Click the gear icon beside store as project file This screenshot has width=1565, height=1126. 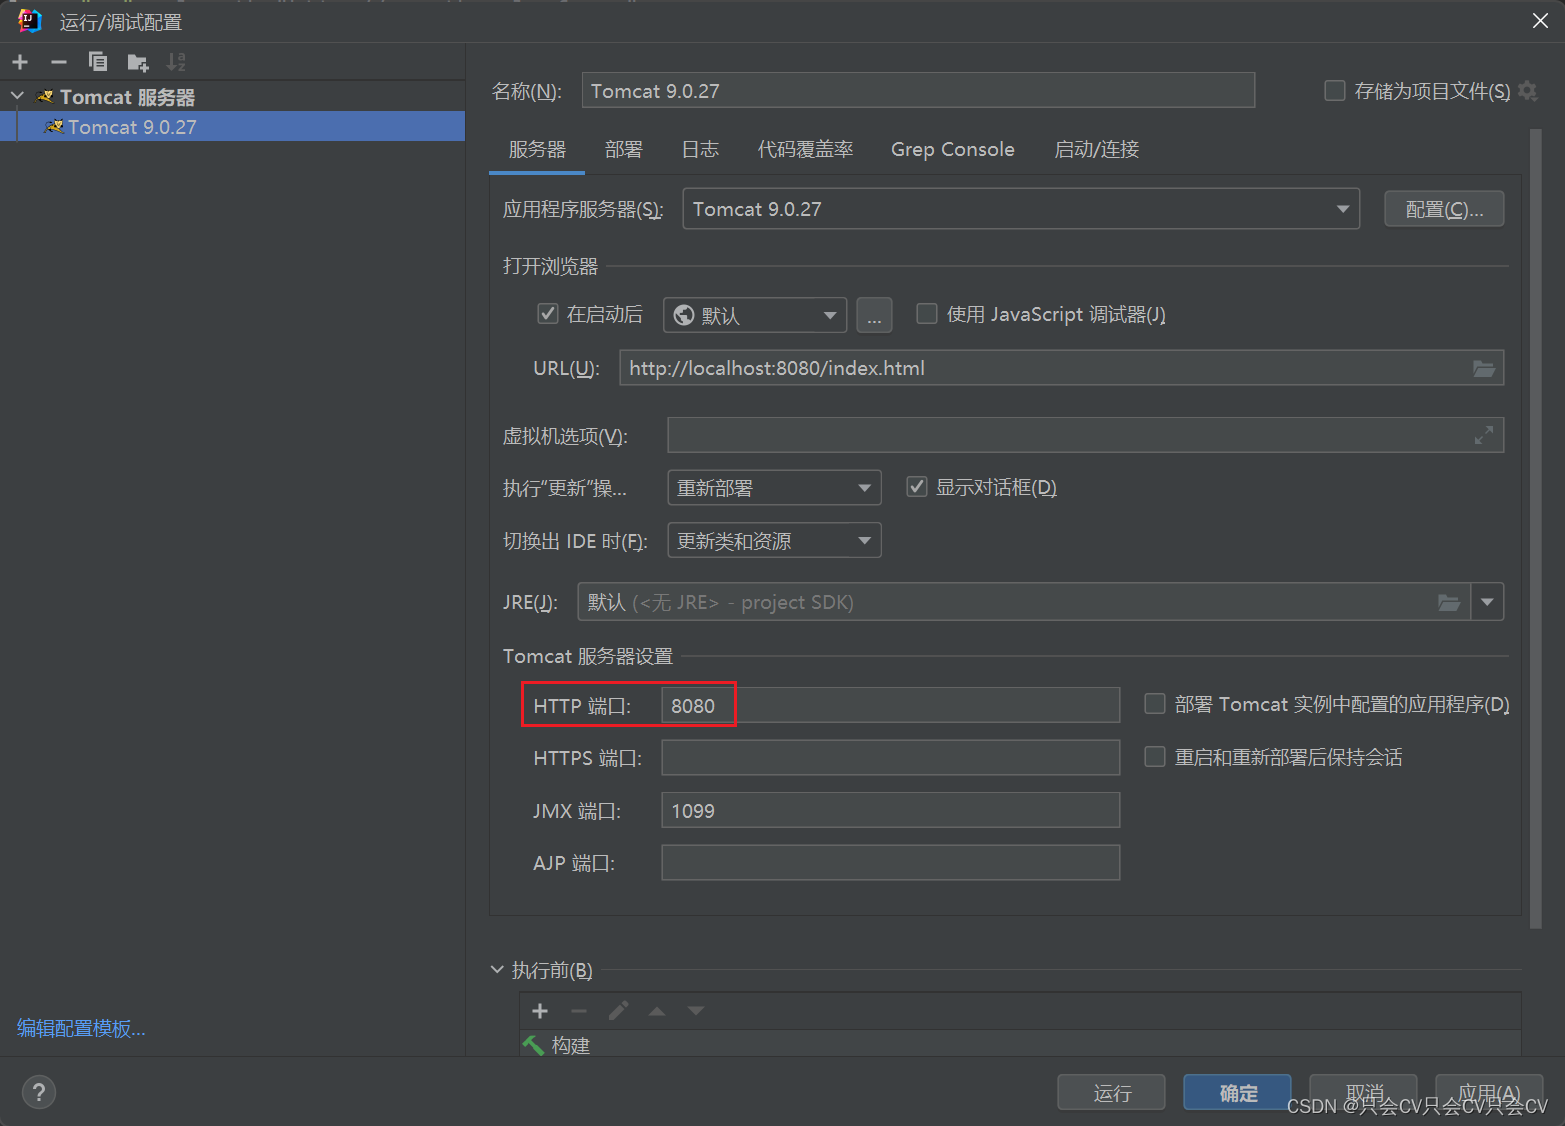tap(1527, 91)
